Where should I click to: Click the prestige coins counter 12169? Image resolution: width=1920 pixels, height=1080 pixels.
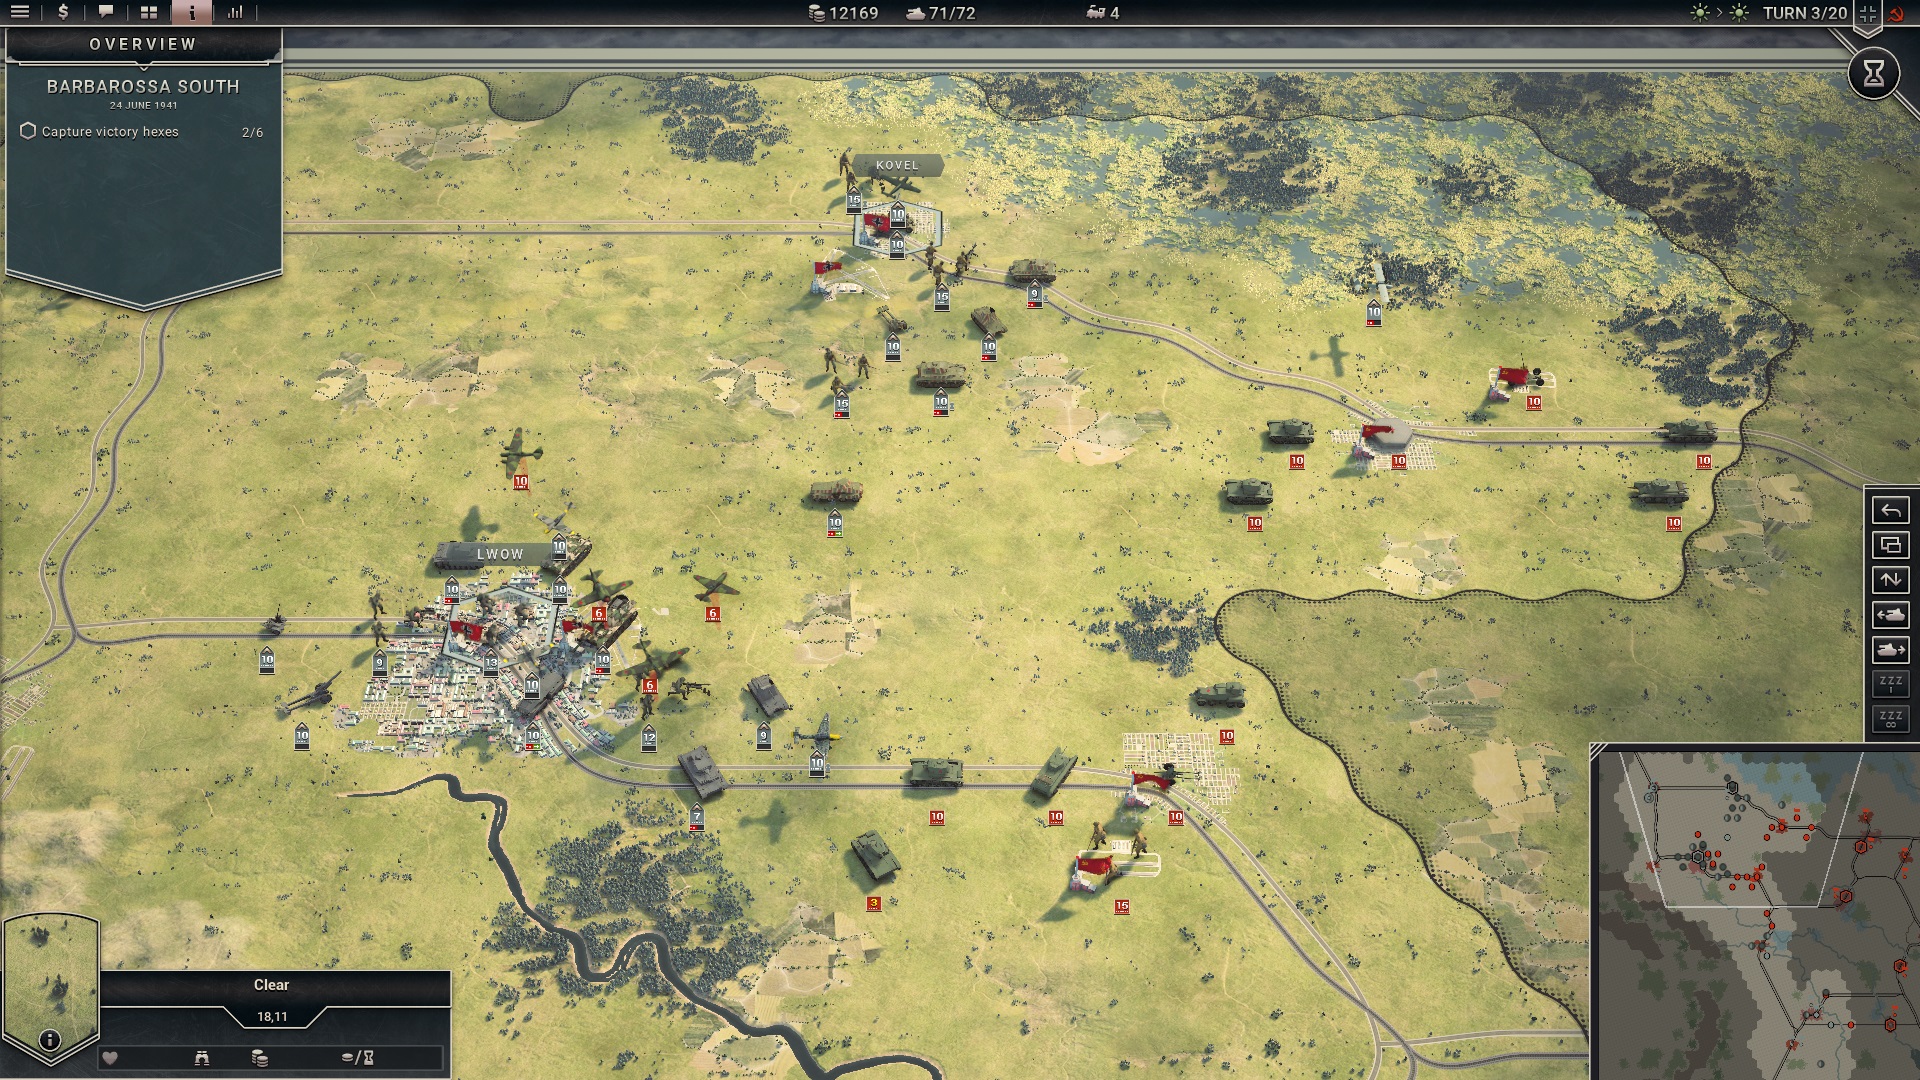843,13
